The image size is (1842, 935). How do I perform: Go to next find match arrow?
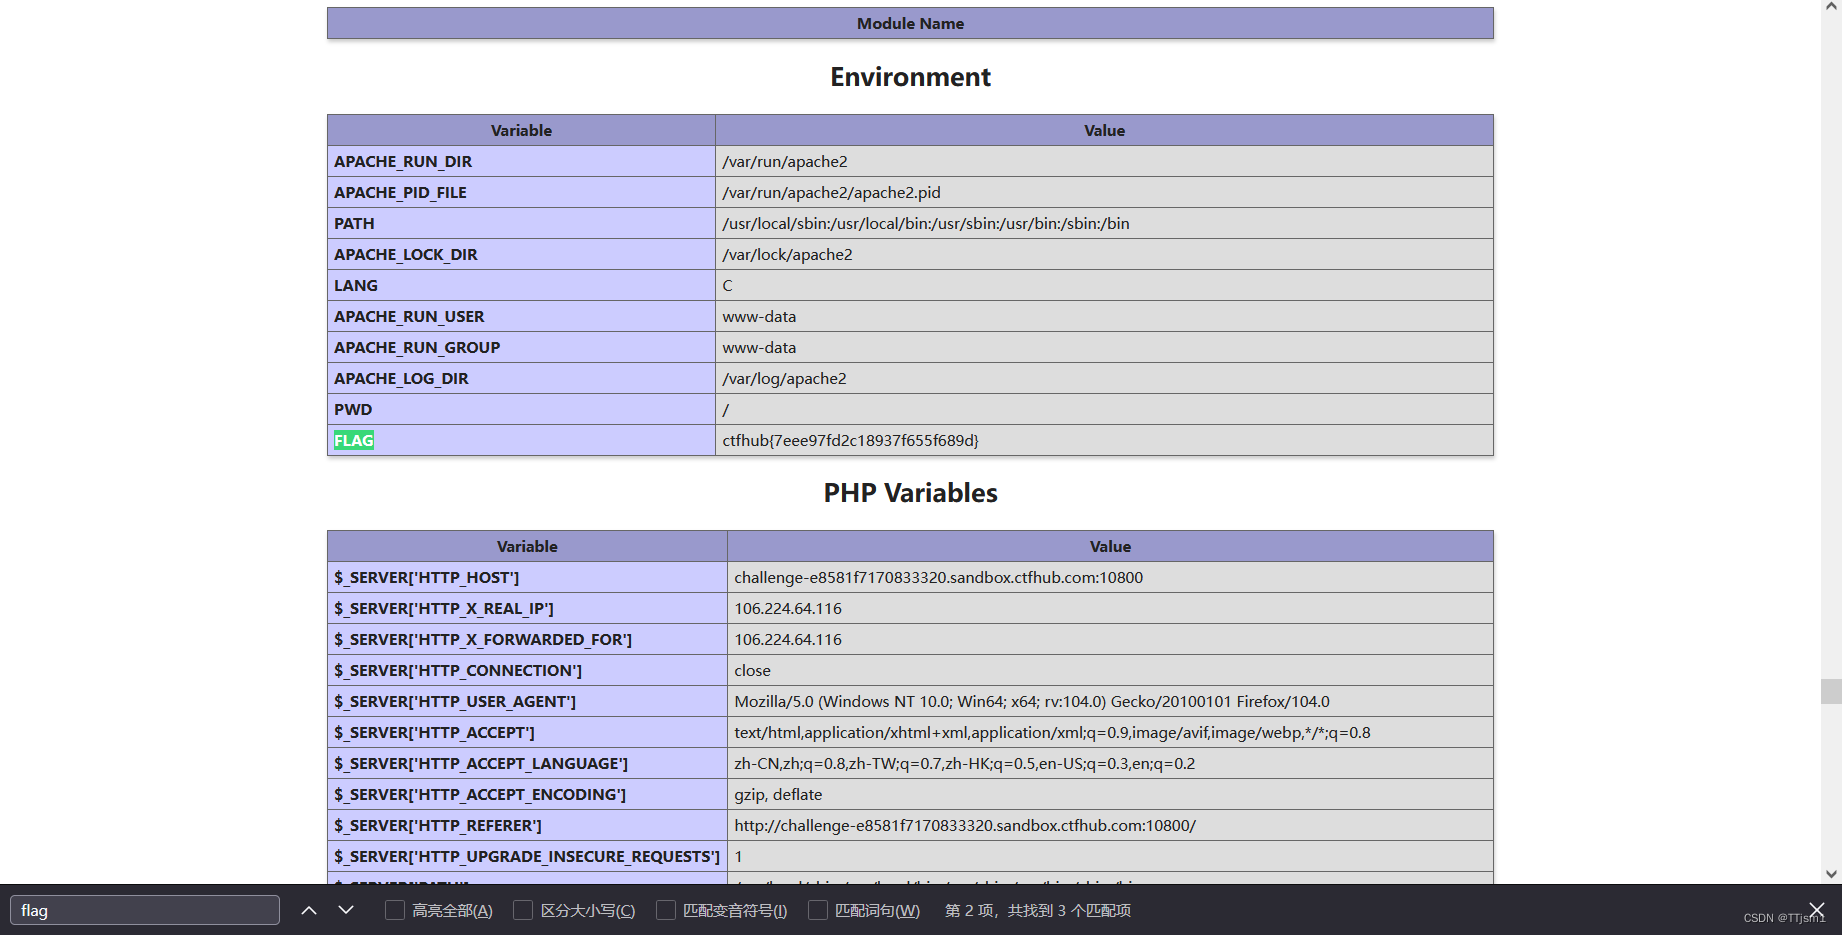click(x=346, y=910)
